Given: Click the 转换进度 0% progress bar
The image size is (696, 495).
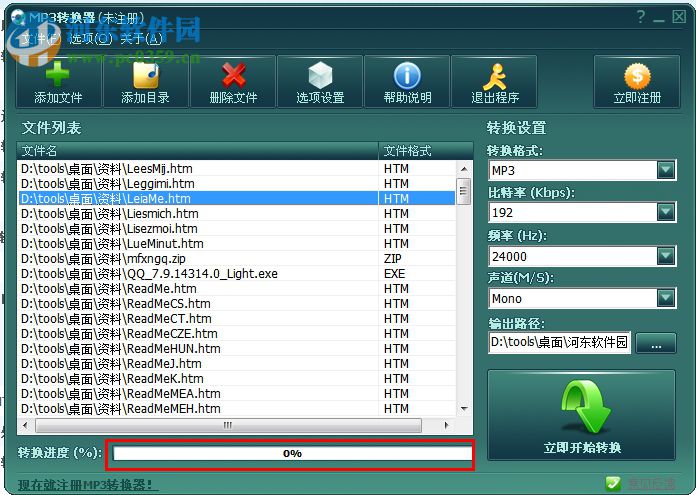Looking at the screenshot, I should (x=292, y=453).
